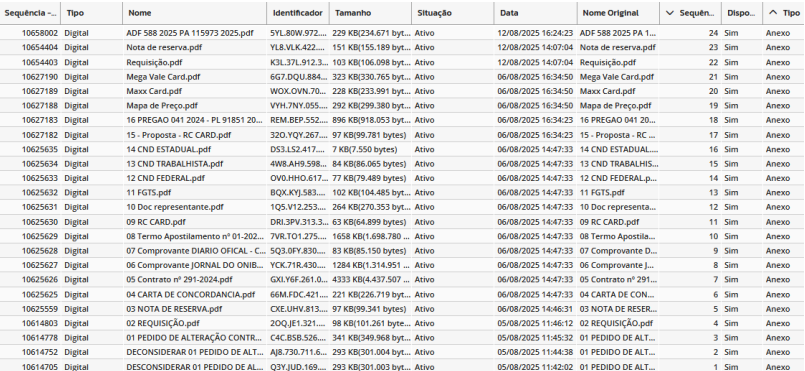Click Nome Original 14 CND ESTADUAL
This screenshot has height=371, width=805.
619,149
